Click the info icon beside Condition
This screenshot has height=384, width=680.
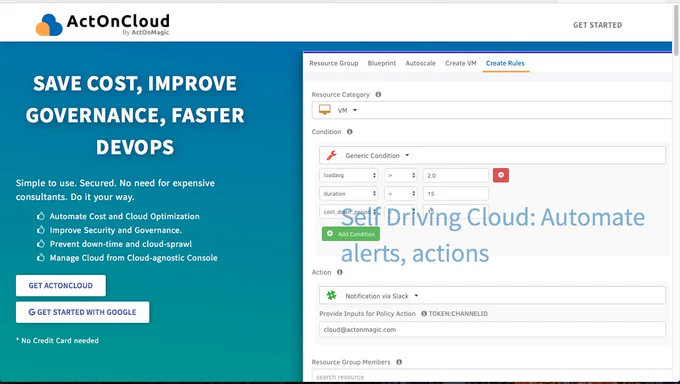pos(350,131)
